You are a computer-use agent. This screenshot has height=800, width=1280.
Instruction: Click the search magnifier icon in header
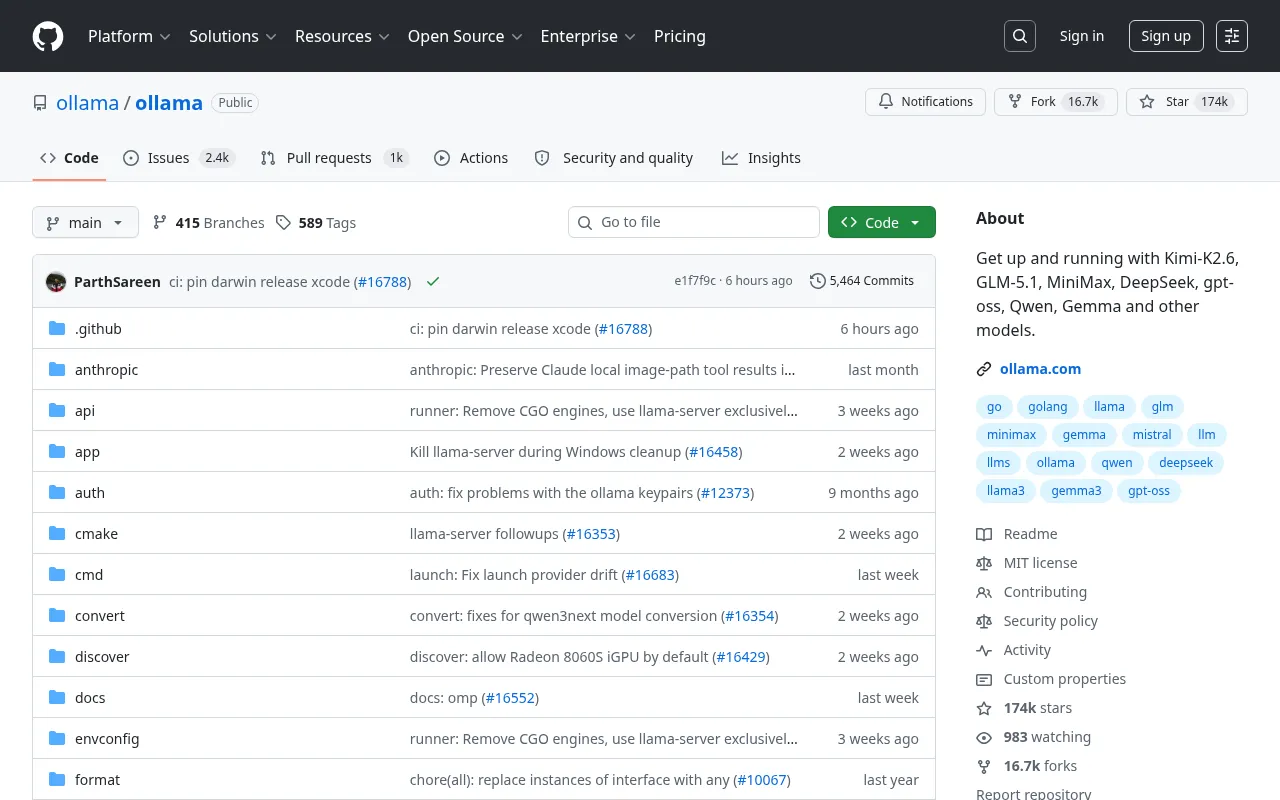(x=1019, y=36)
